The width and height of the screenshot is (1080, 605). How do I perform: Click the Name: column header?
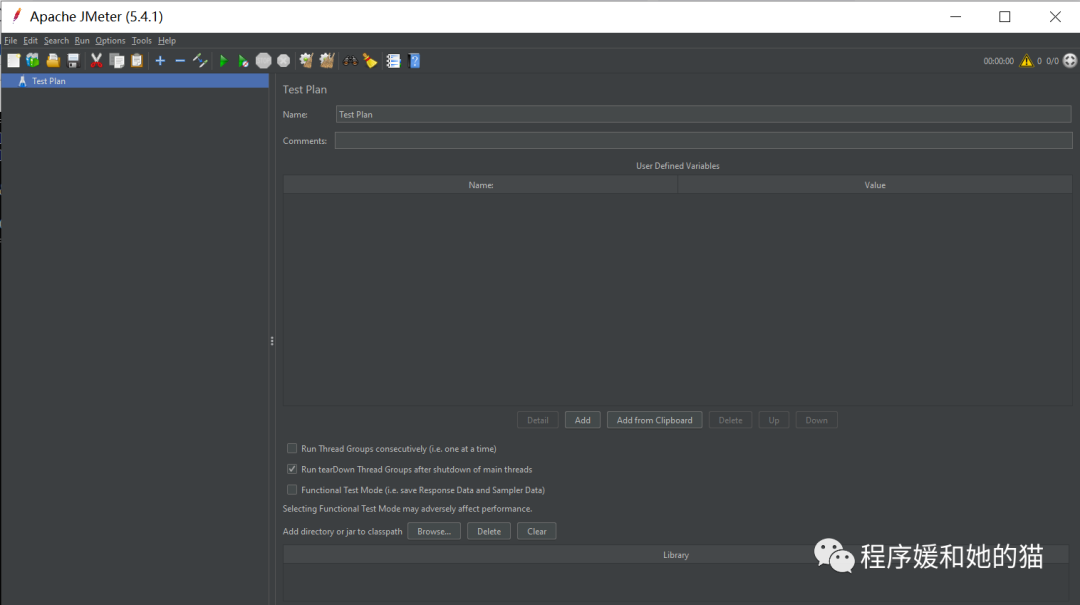pyautogui.click(x=480, y=185)
